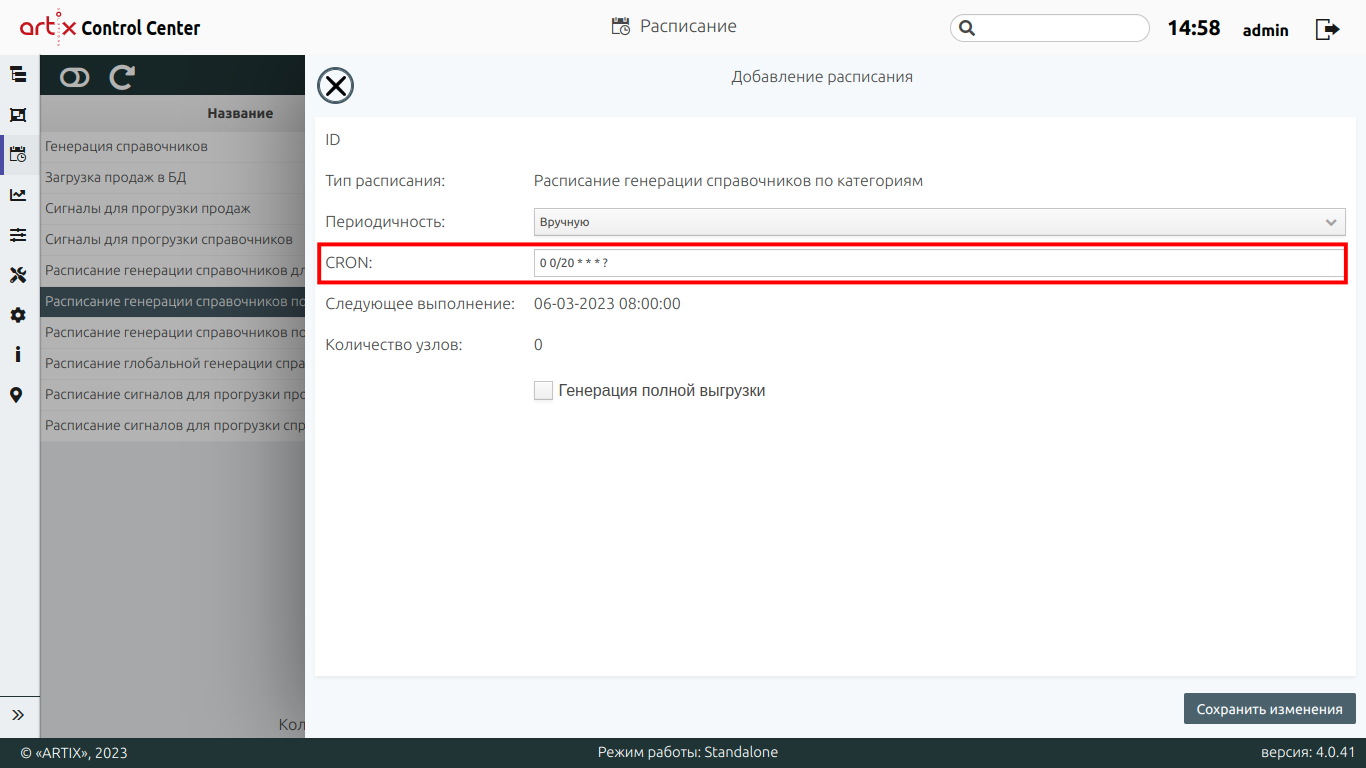Open the sliders configuration sidebar icon

(18, 235)
